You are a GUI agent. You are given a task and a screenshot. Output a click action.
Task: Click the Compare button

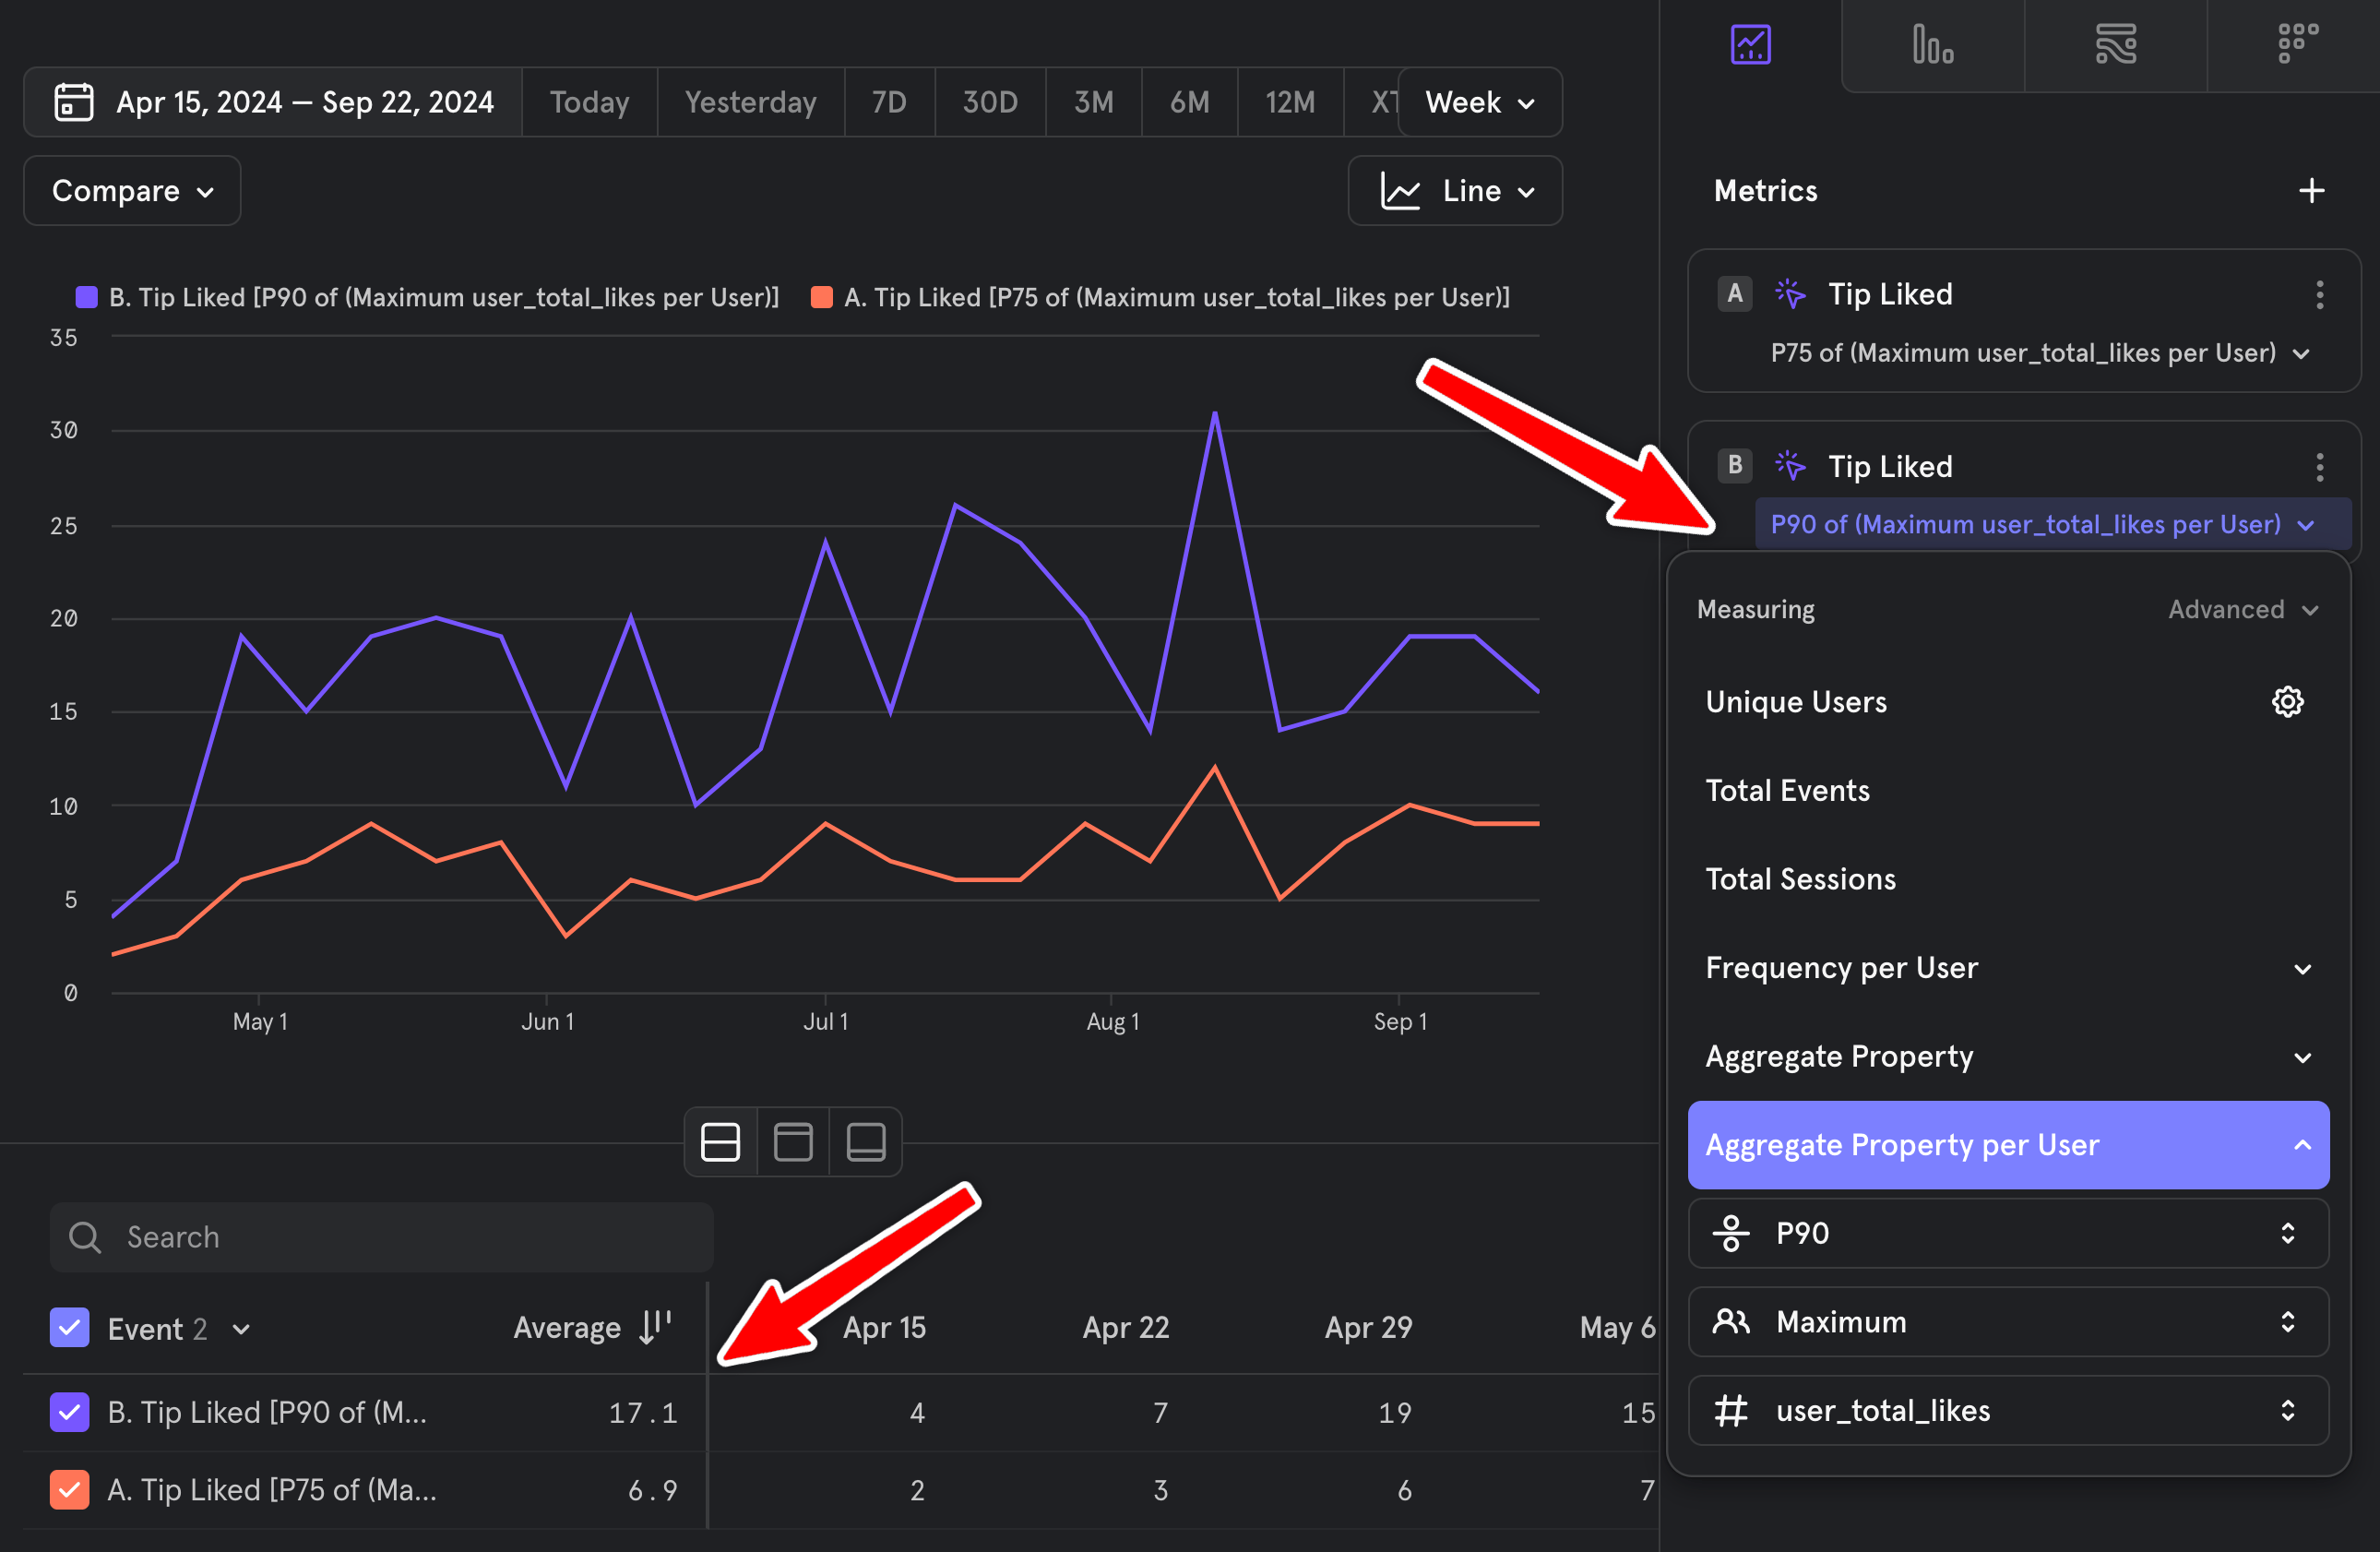coord(132,191)
